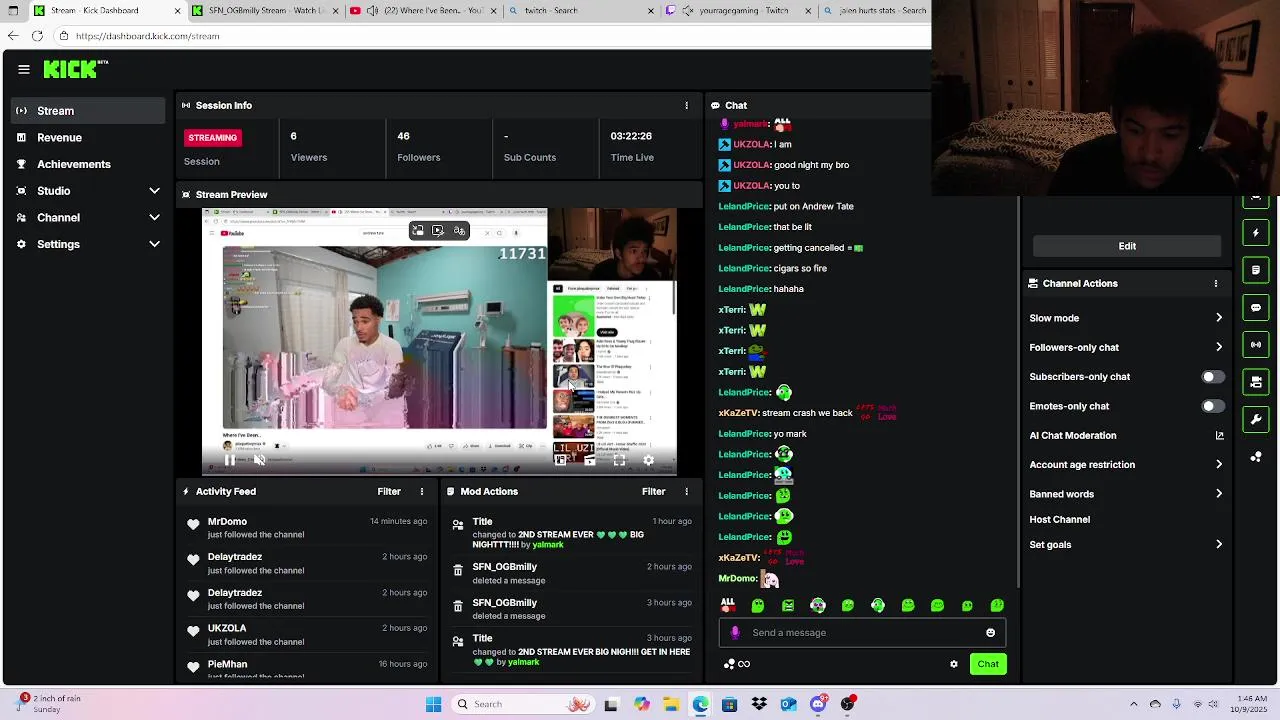1280x720 pixels.
Task: Select Achievements in the sidebar
Action: click(88, 164)
